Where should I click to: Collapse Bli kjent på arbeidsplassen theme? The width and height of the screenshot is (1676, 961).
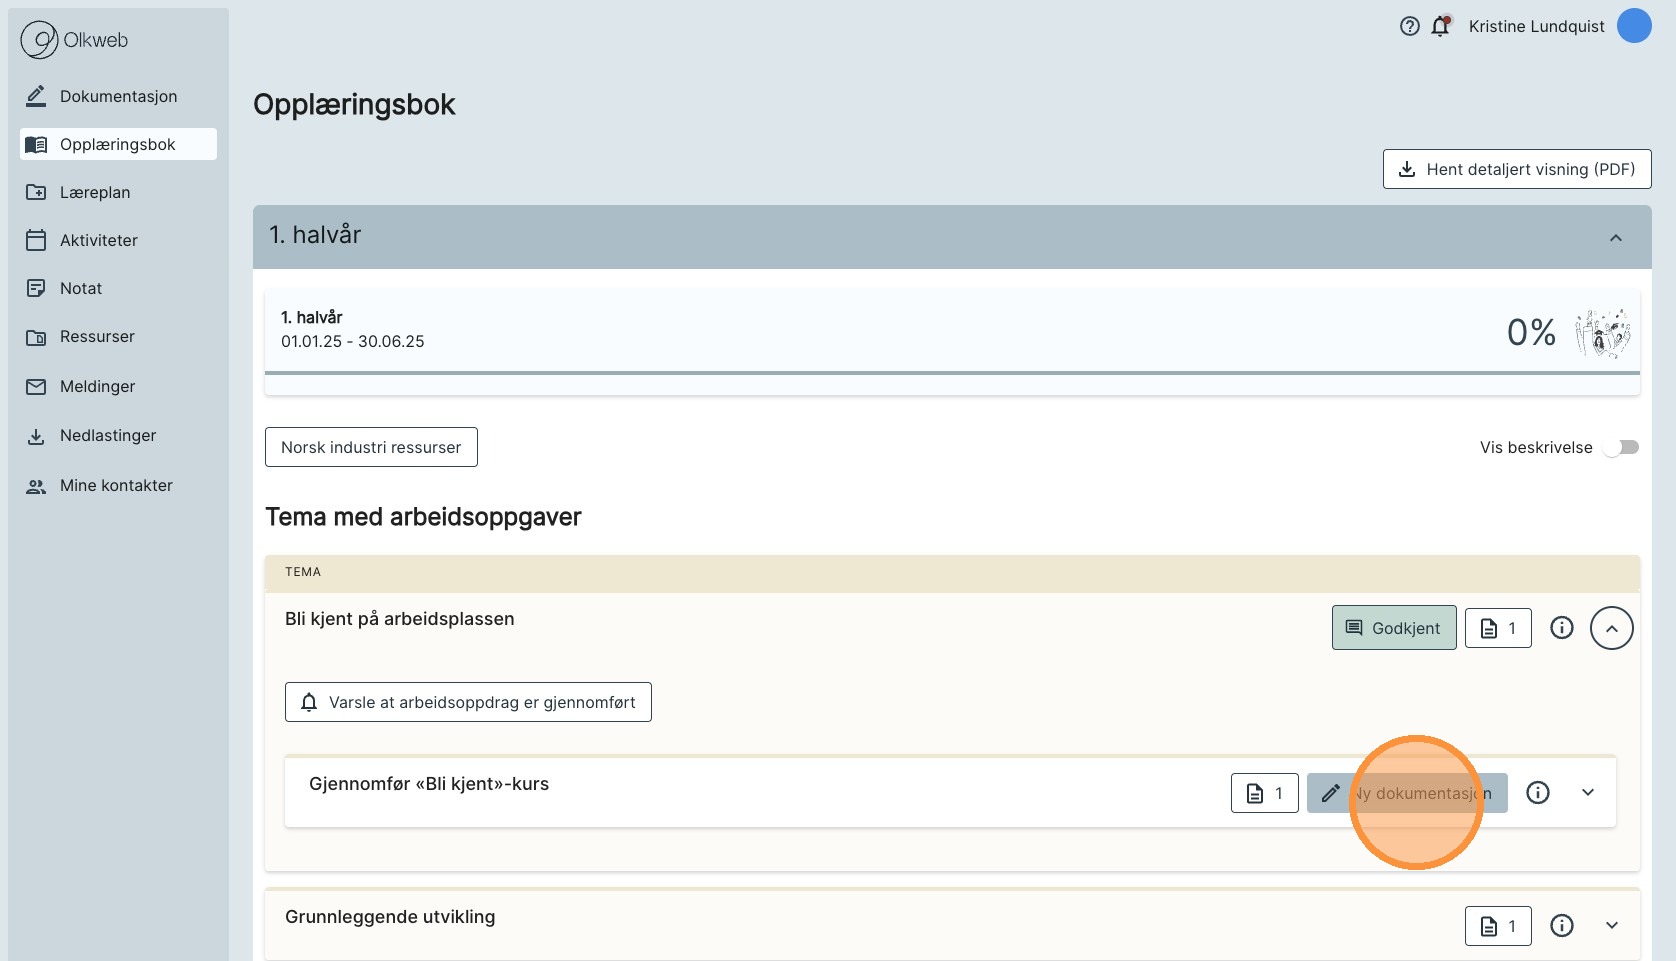[x=1611, y=628]
